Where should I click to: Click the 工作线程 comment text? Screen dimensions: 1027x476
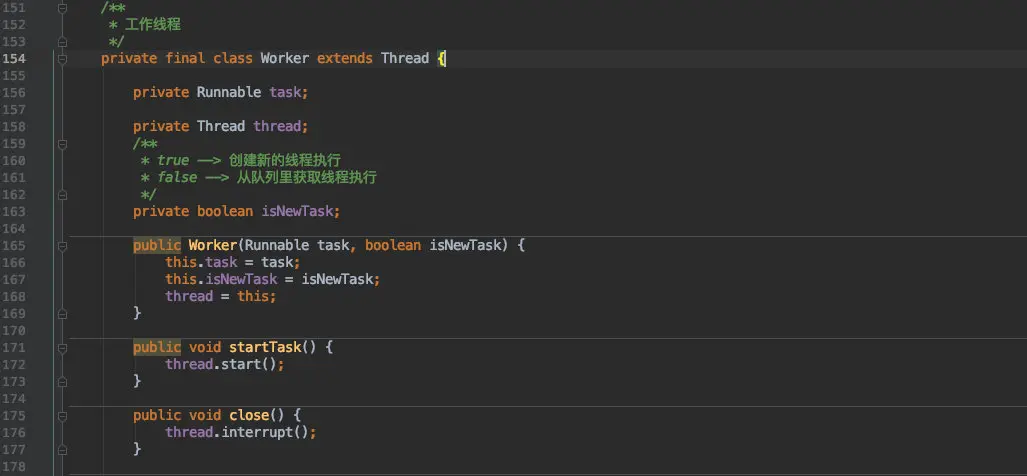tap(153, 25)
